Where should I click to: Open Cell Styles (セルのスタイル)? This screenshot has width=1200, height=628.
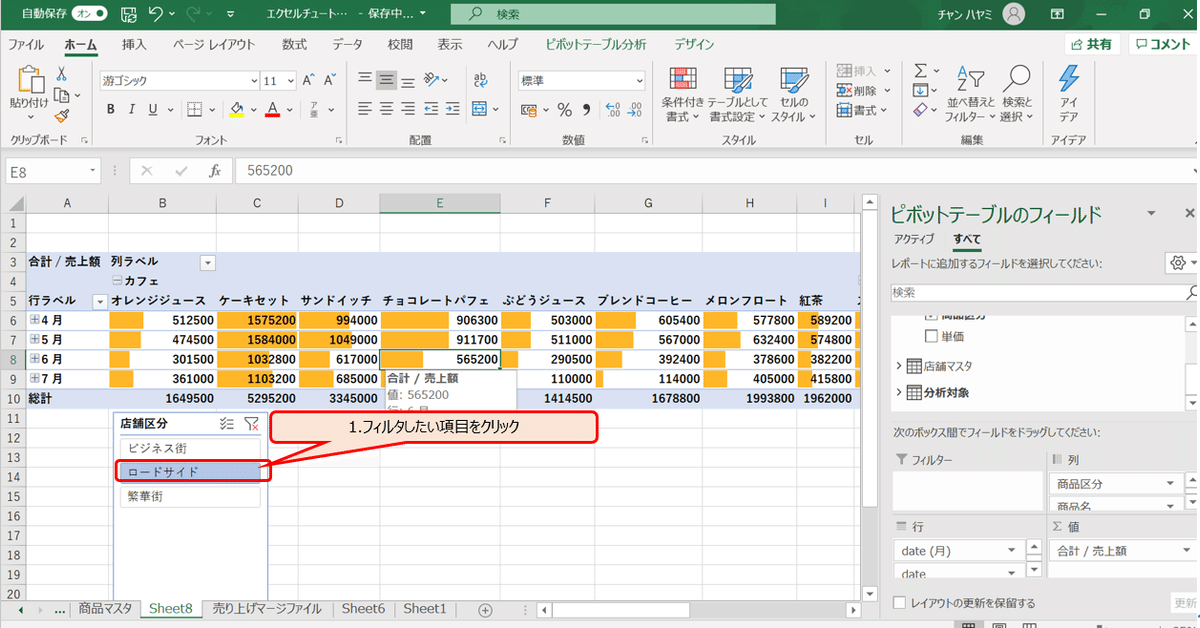[x=794, y=96]
